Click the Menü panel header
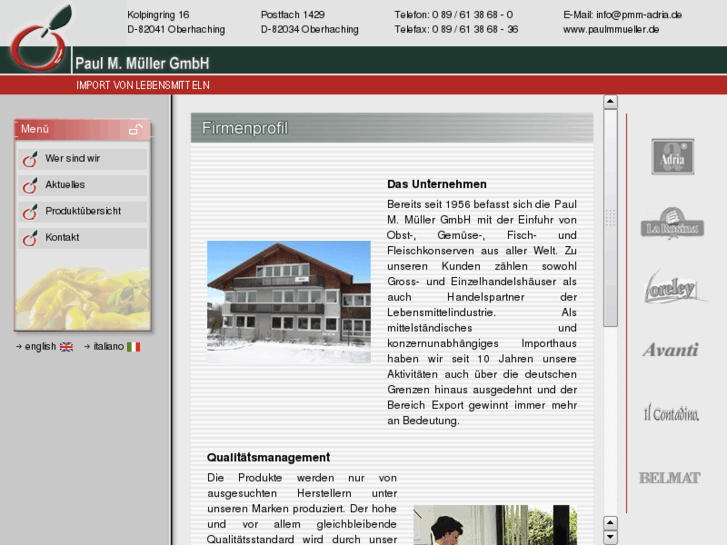 82,129
